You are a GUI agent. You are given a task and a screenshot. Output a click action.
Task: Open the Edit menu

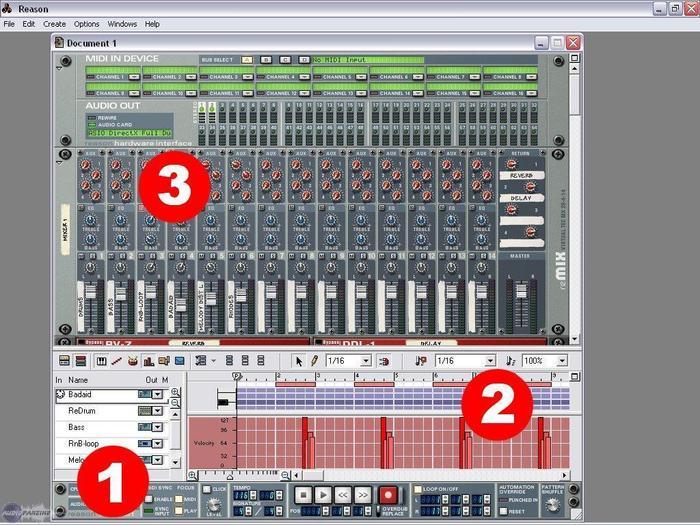coord(29,24)
